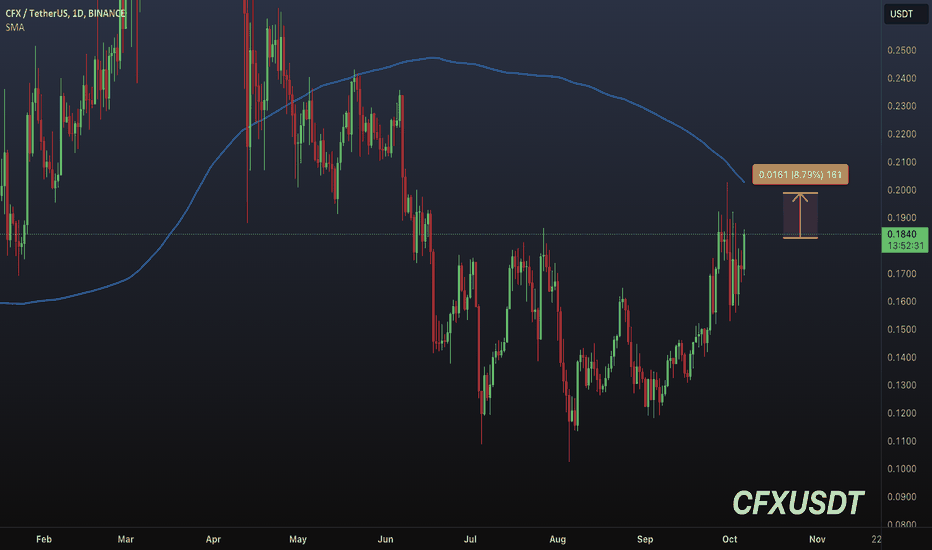Screen dimensions: 932x550
Task: Click the 0.1840 current price label
Action: [x=902, y=234]
